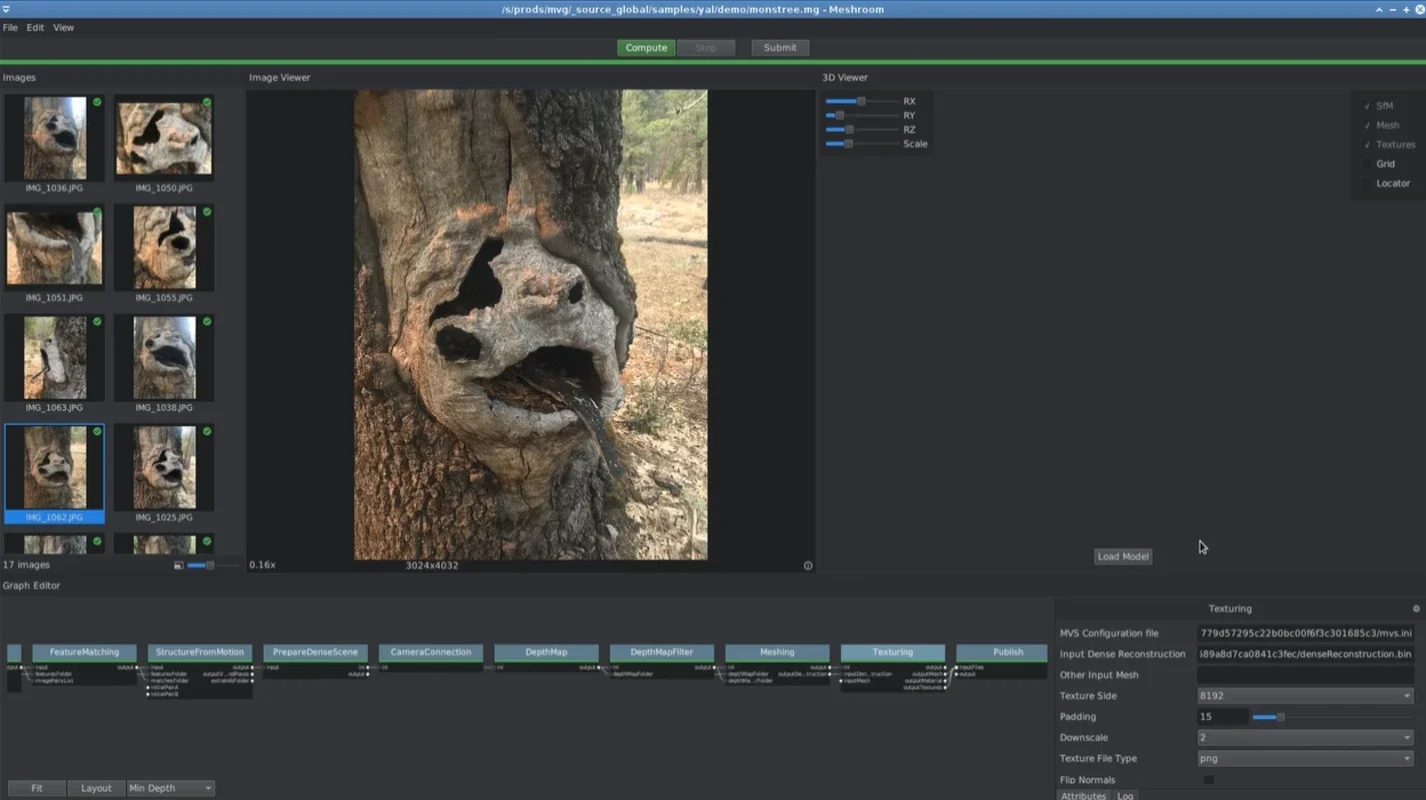Viewport: 1426px width, 800px height.
Task: Click the thumbnail size slider
Action: pos(213,565)
